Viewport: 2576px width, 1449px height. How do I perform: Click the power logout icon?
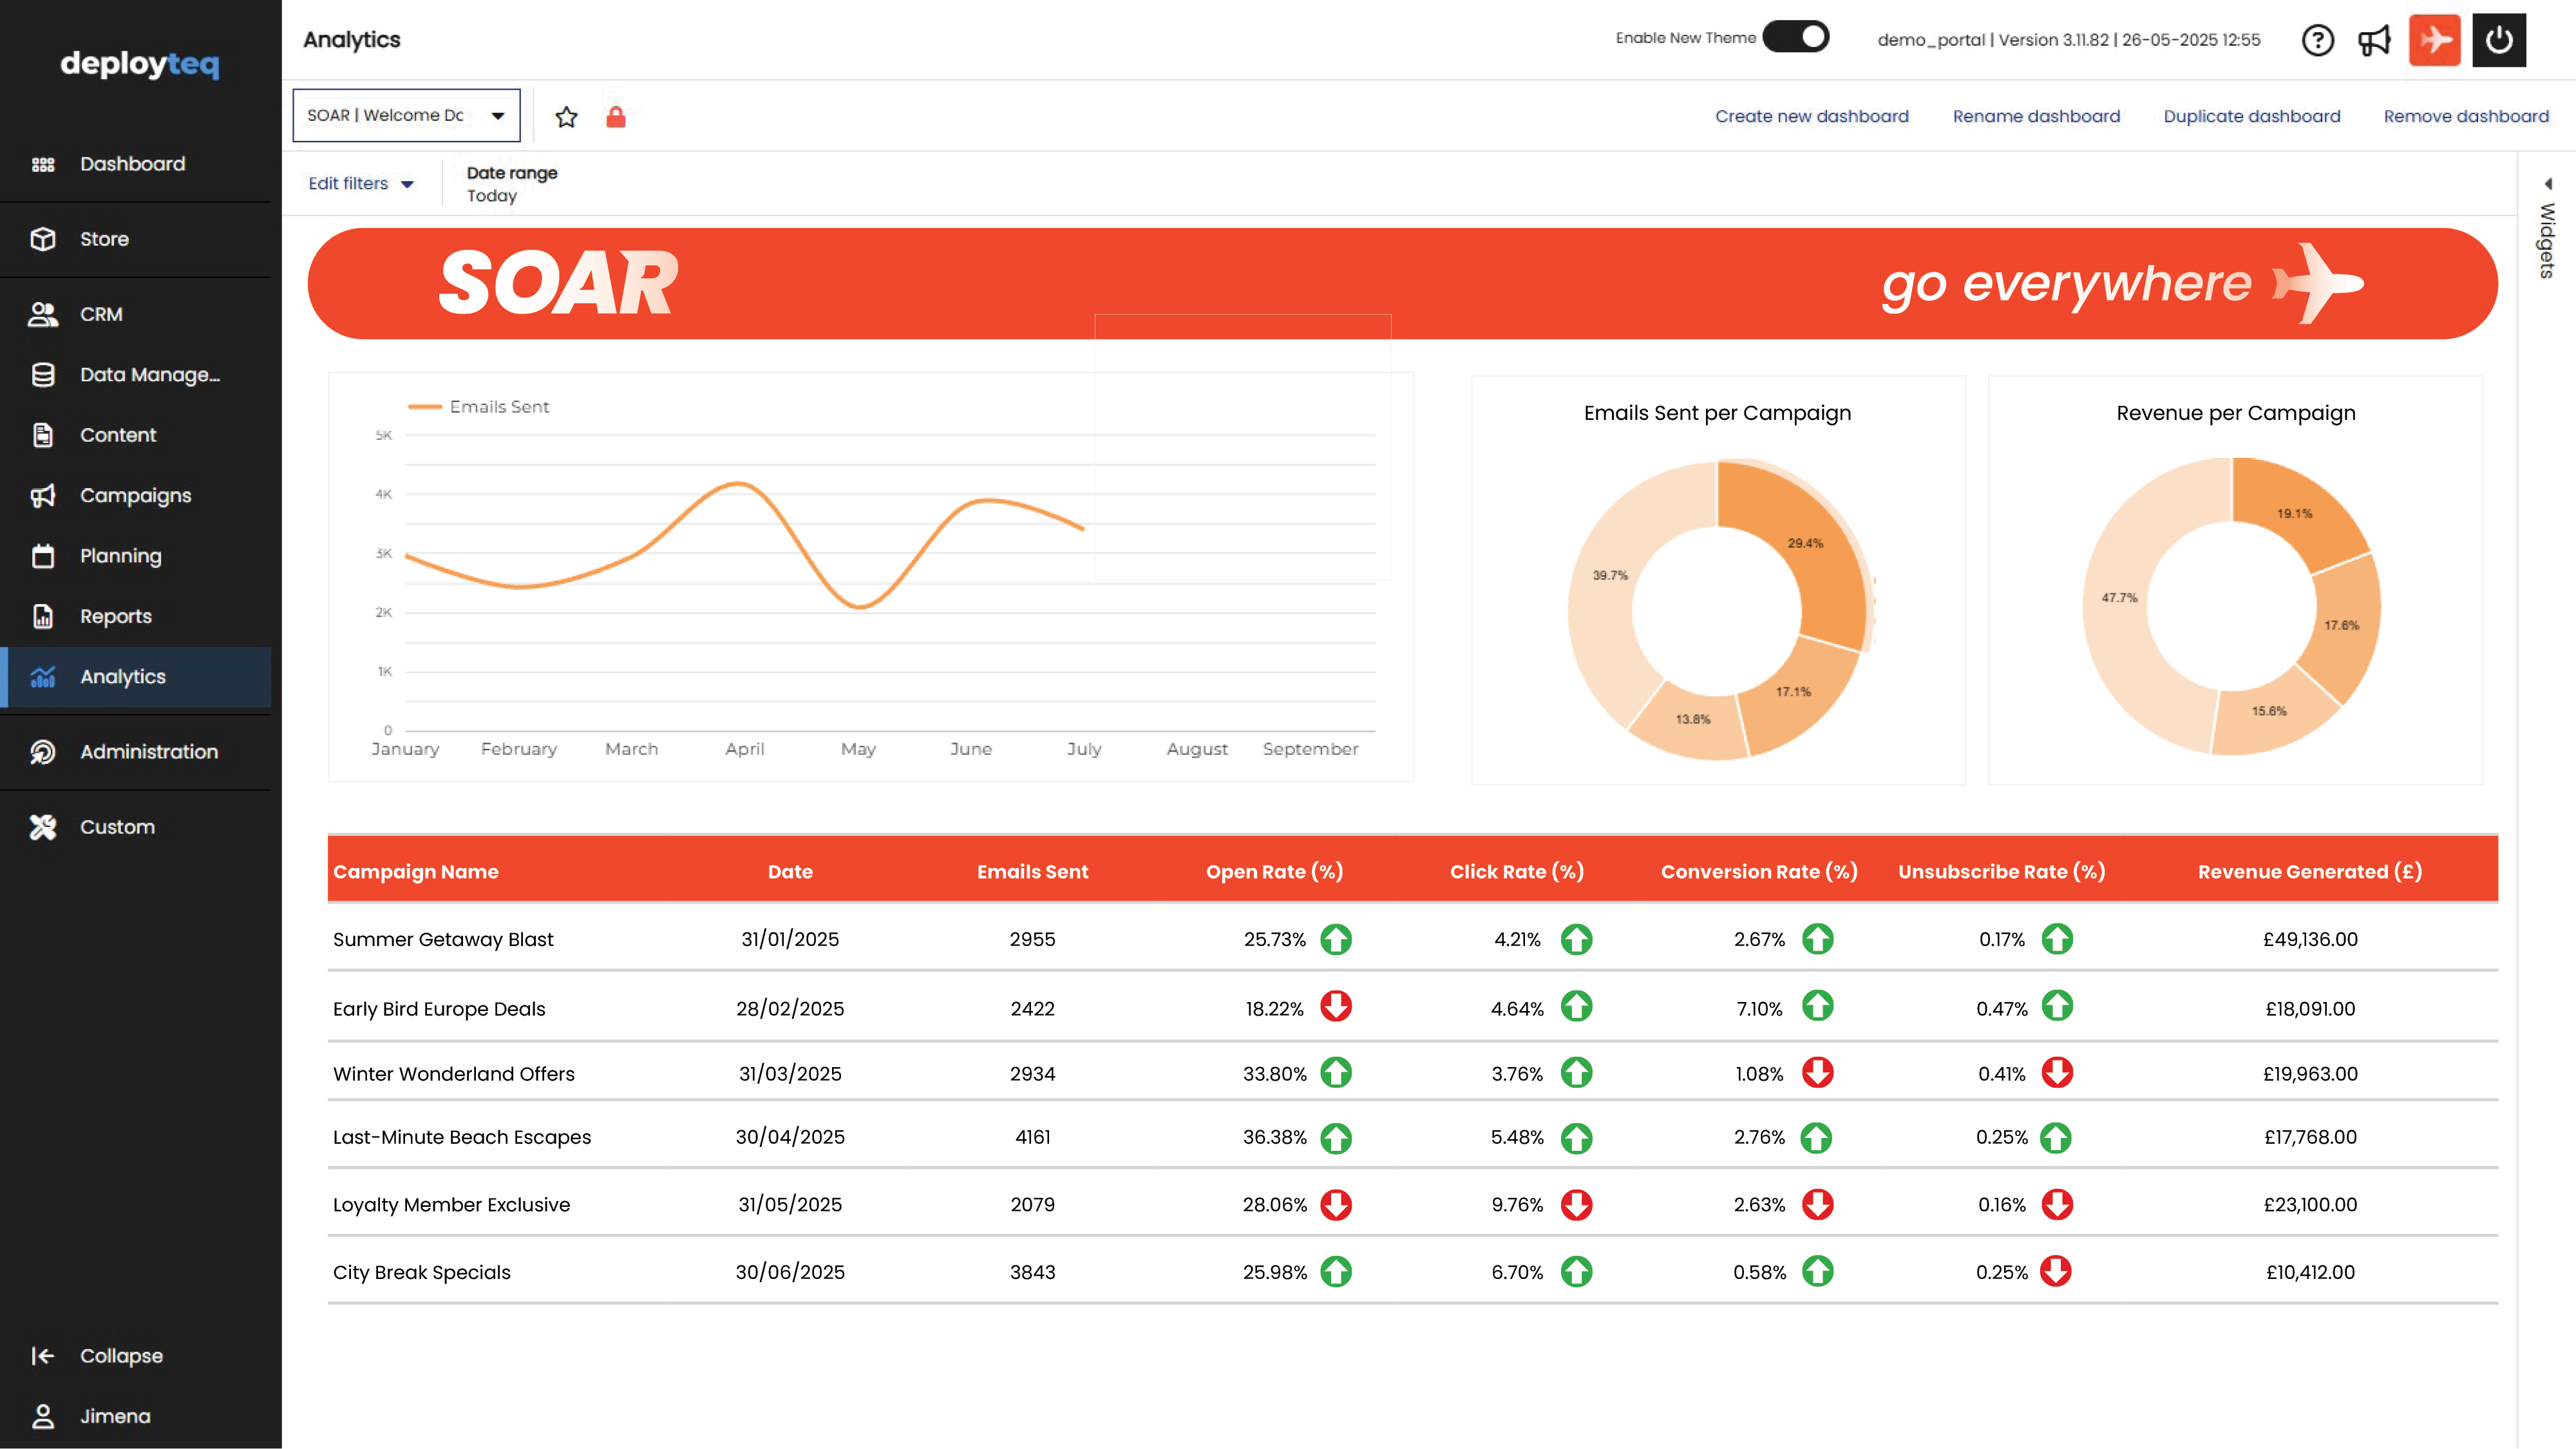[2498, 40]
